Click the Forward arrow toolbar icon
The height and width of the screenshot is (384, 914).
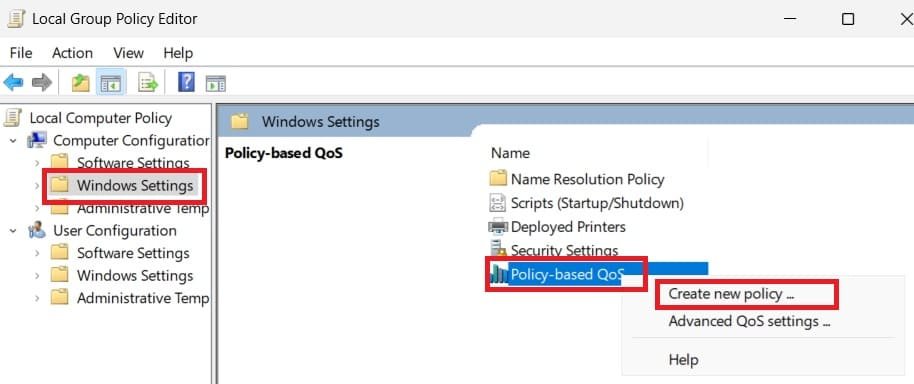coord(42,83)
